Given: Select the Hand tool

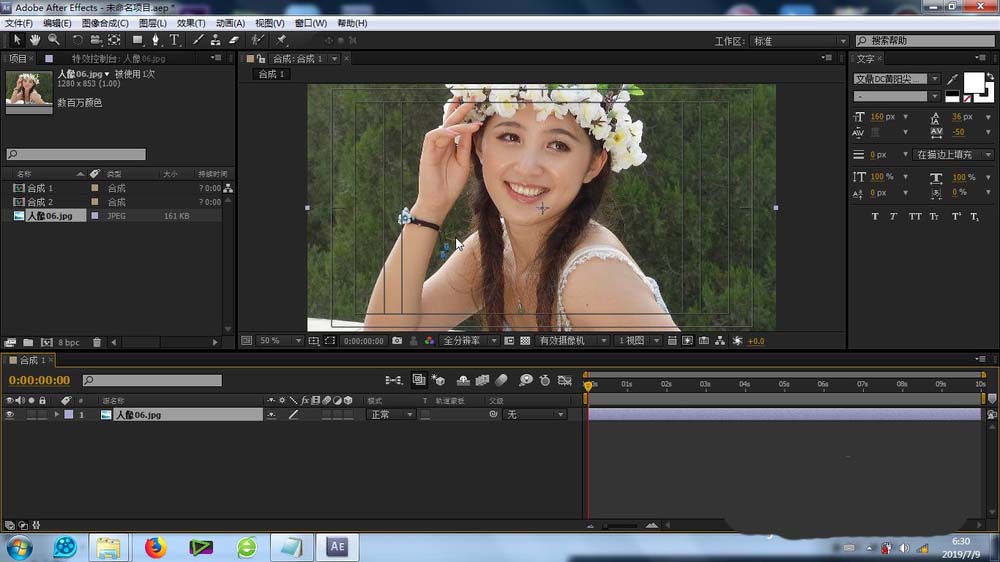Looking at the screenshot, I should pos(35,40).
